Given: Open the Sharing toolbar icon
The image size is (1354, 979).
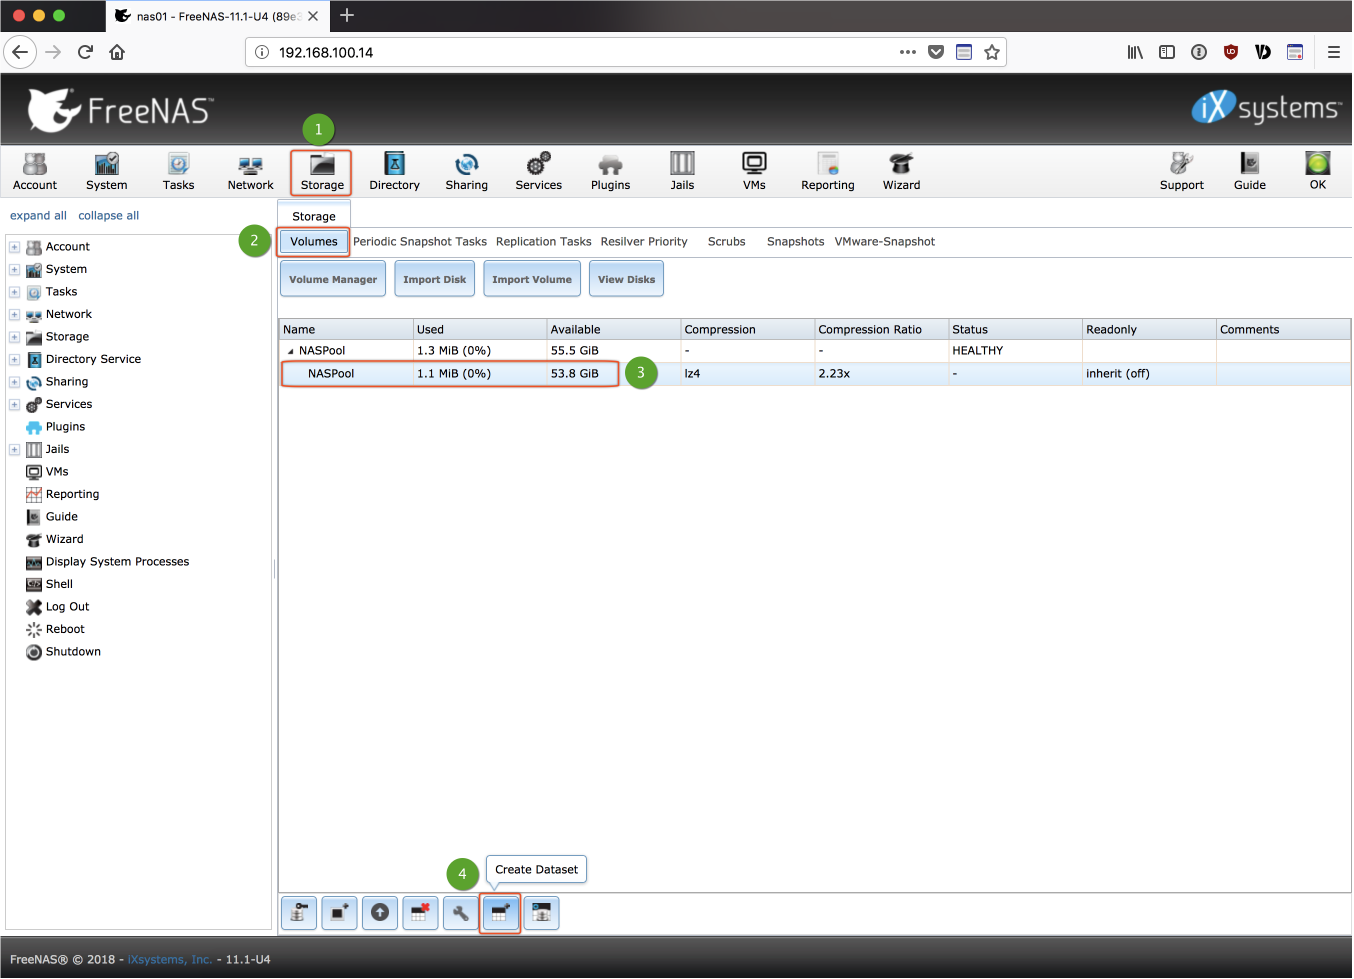Looking at the screenshot, I should point(466,171).
